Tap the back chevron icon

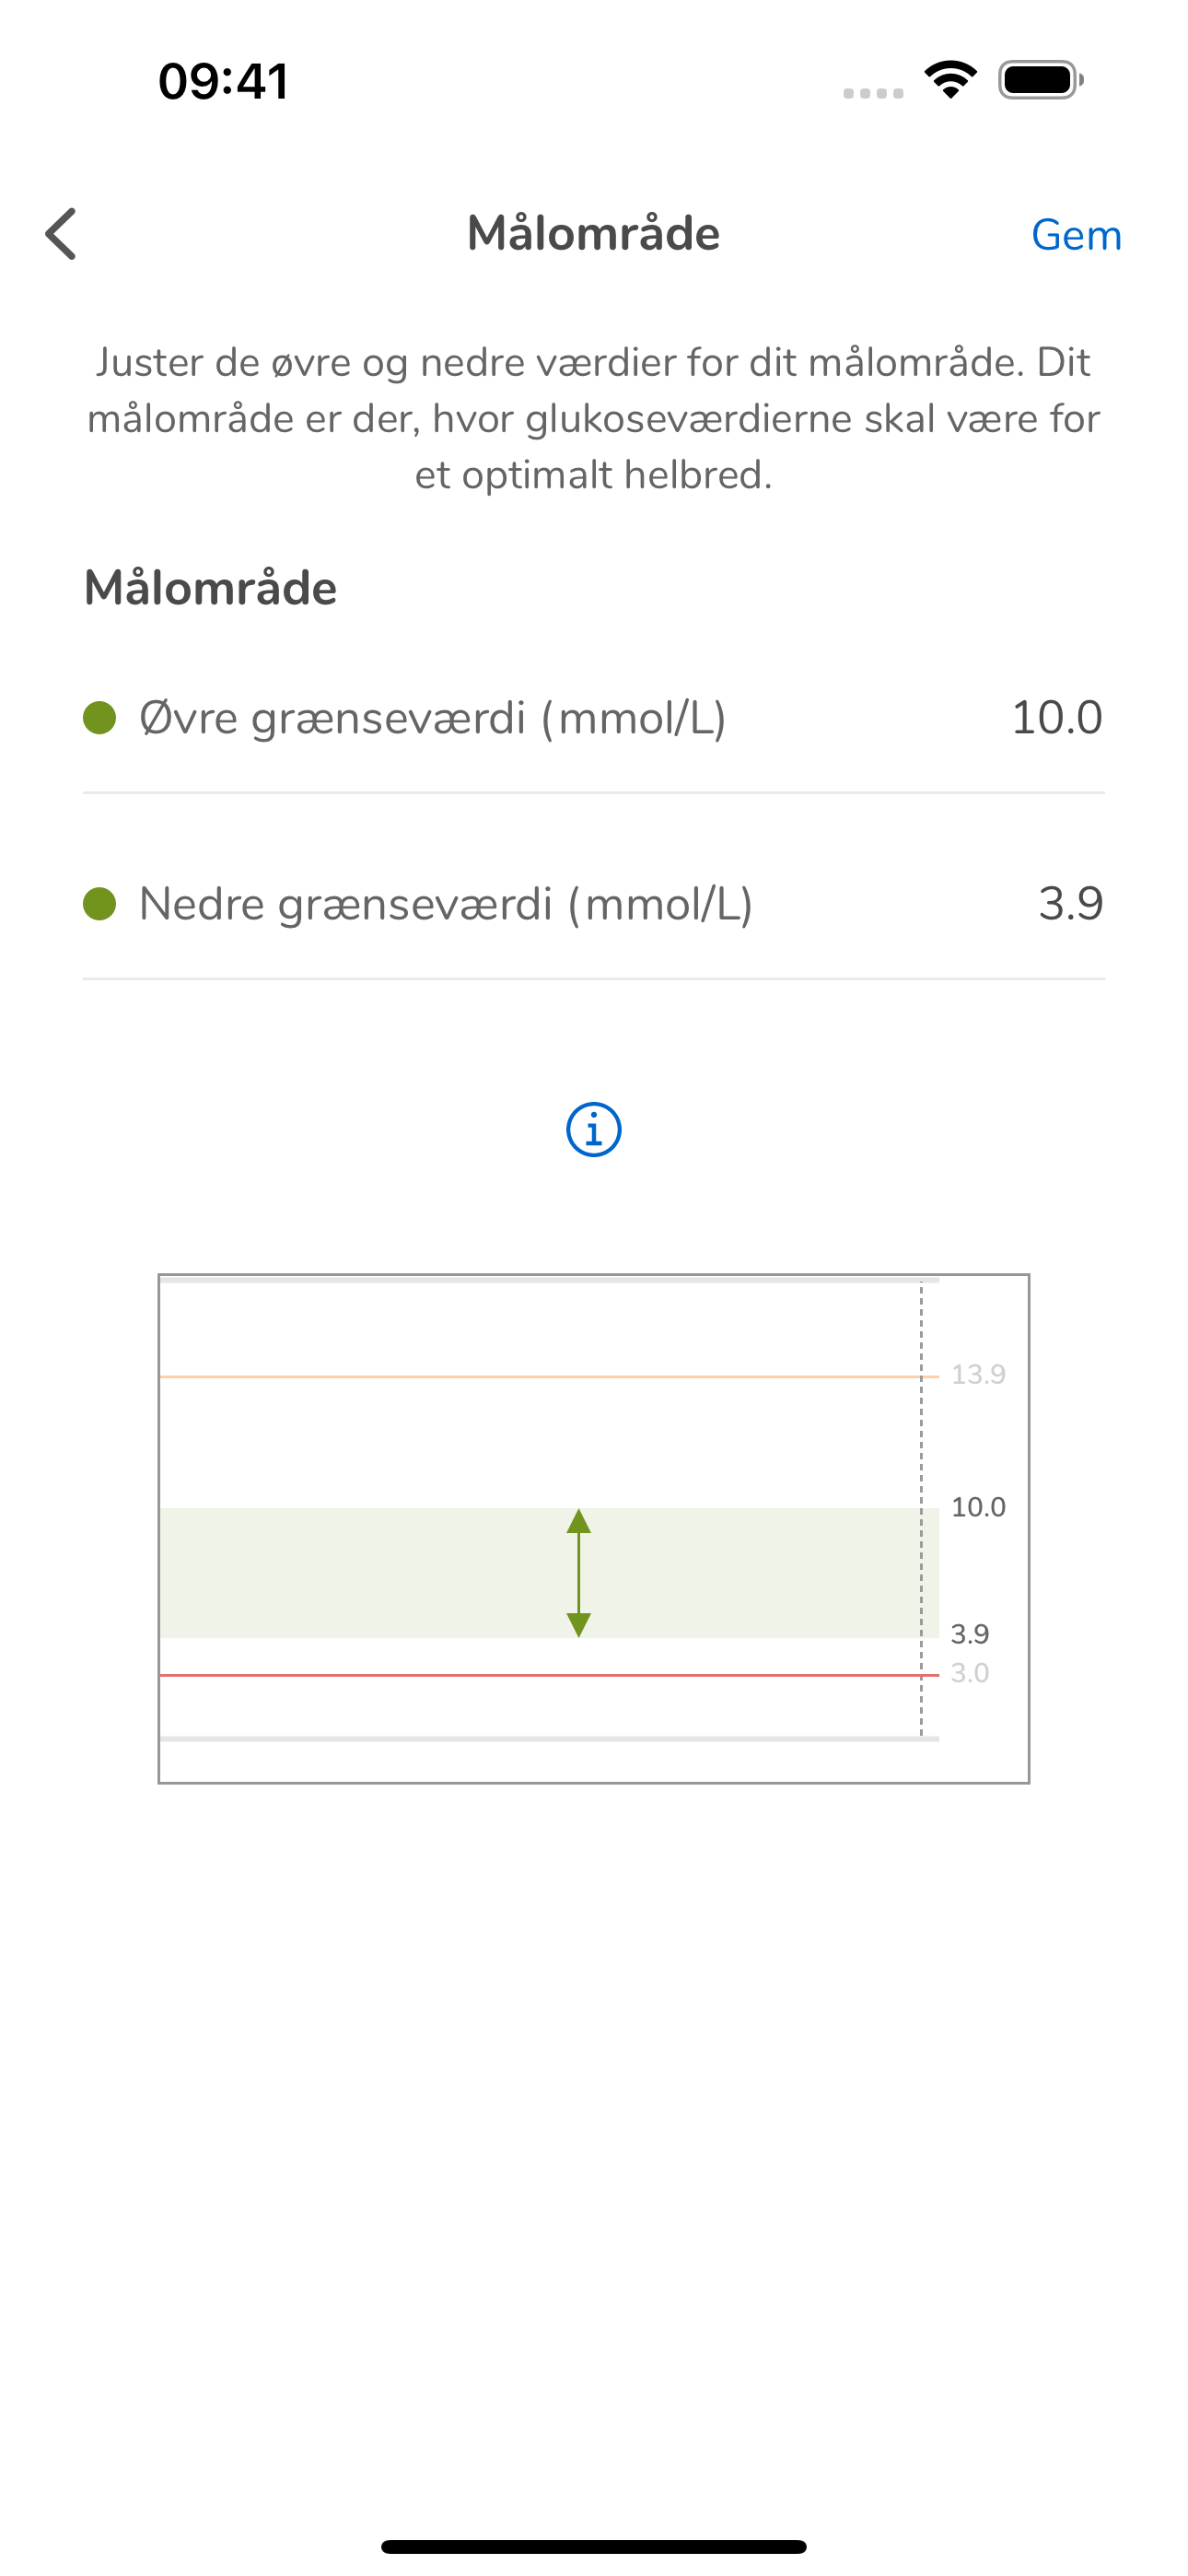point(62,234)
